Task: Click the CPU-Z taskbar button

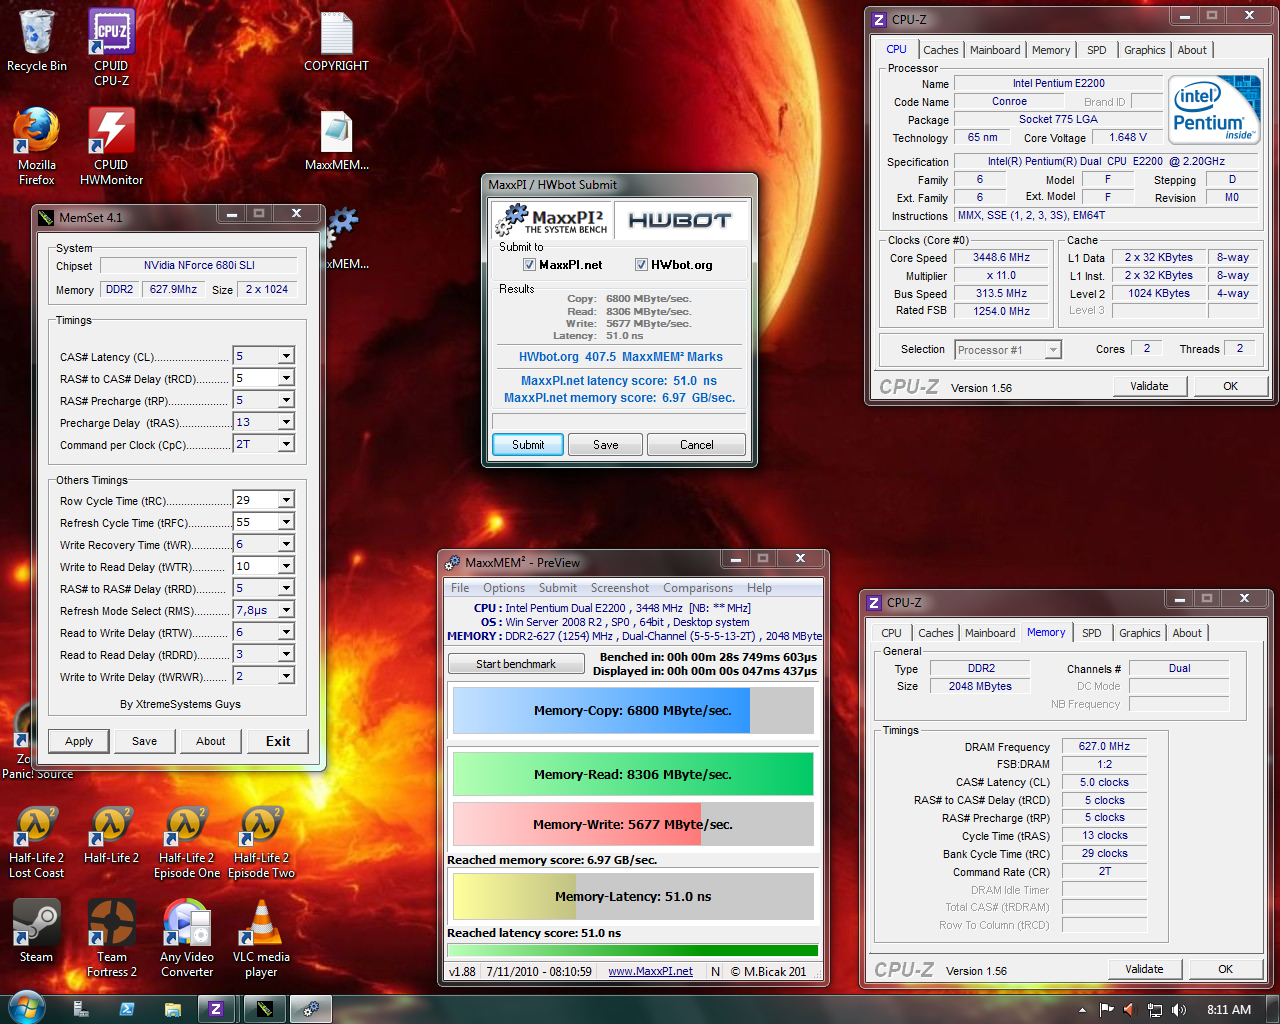Action: pos(215,1009)
